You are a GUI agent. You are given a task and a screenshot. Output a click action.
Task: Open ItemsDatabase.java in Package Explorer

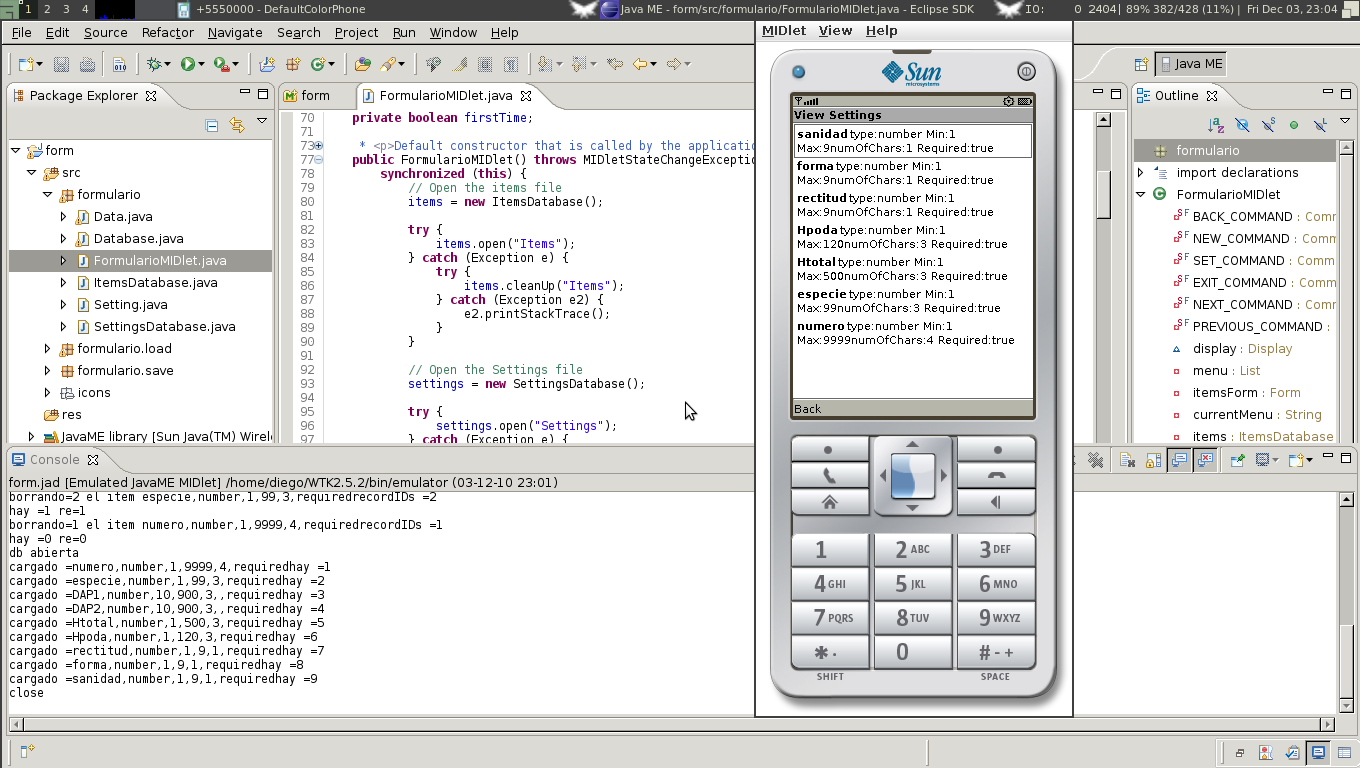155,283
